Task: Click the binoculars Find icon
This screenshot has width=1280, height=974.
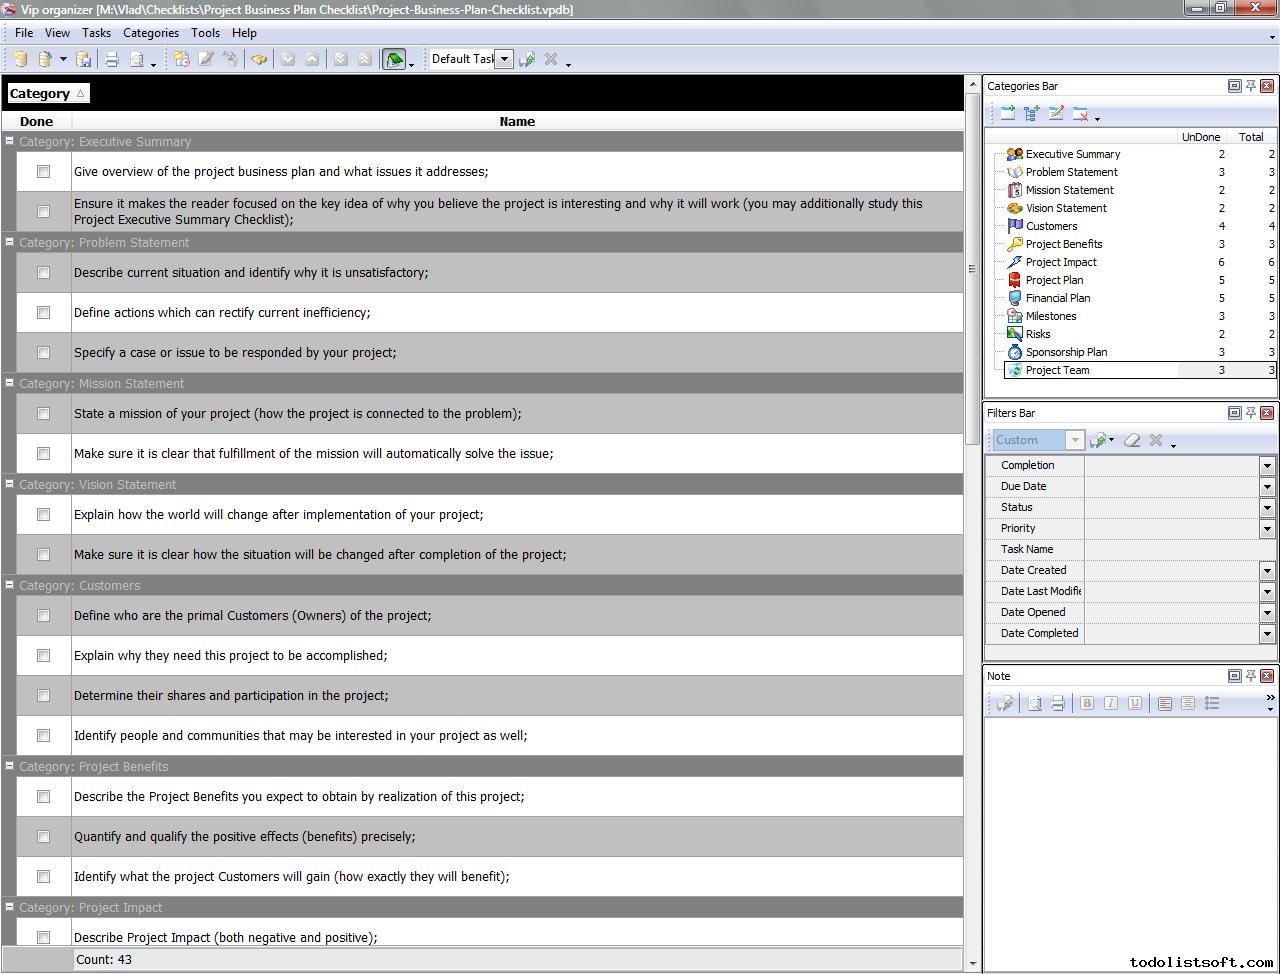Action: [259, 59]
